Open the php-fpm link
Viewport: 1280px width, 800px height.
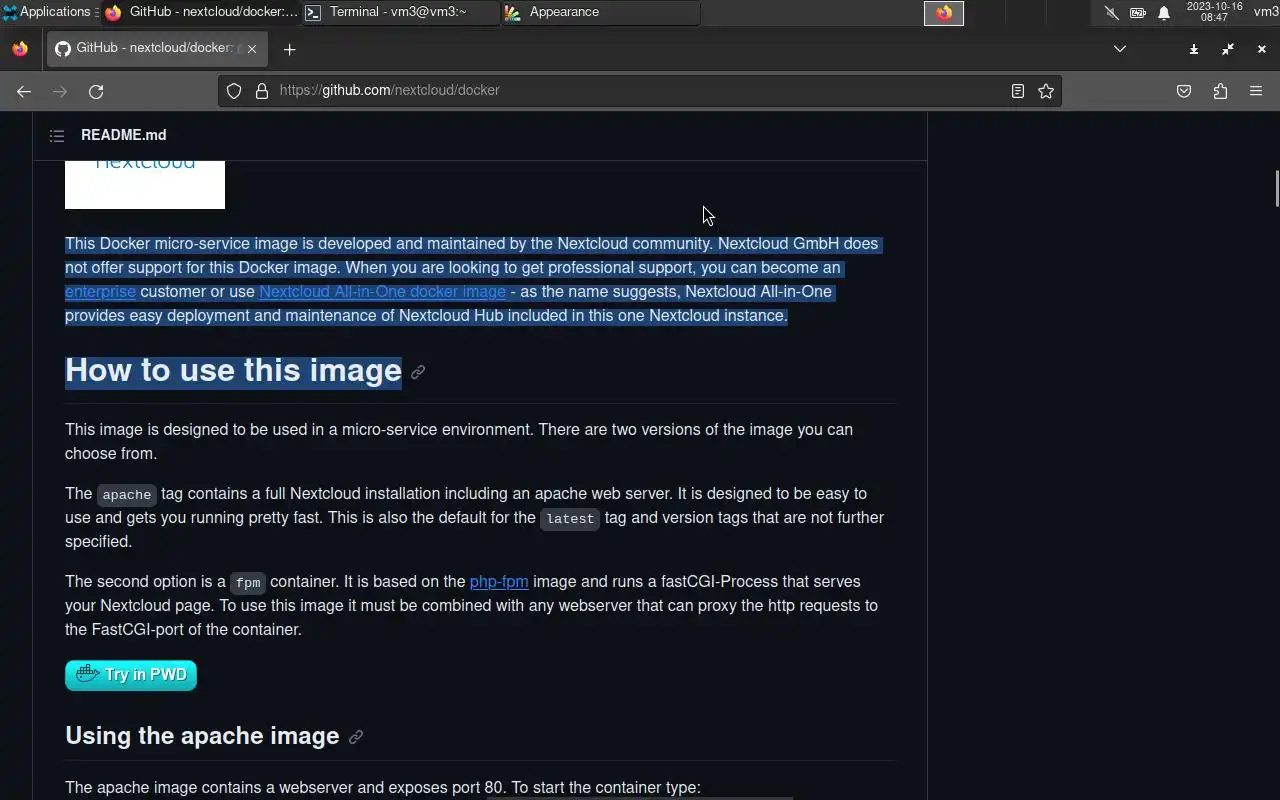(499, 582)
